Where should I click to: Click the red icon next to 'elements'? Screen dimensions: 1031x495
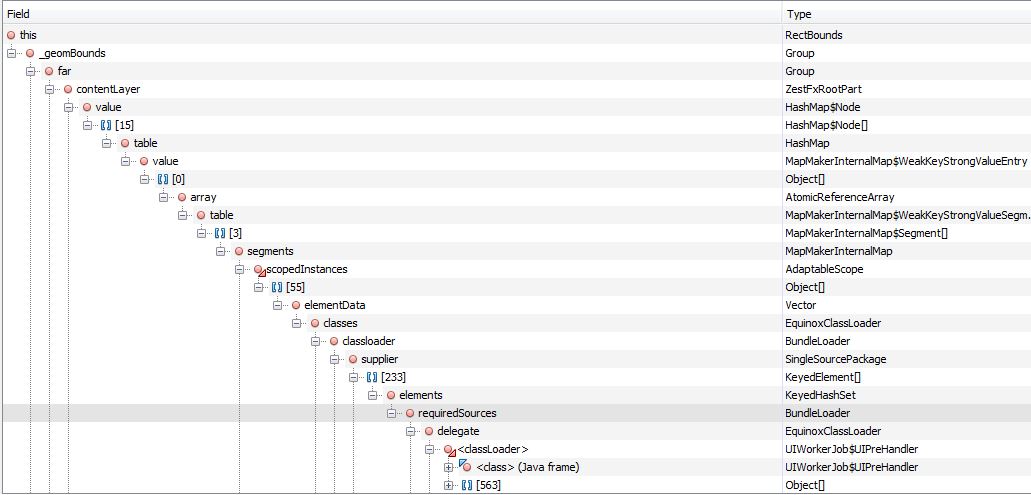(x=391, y=395)
